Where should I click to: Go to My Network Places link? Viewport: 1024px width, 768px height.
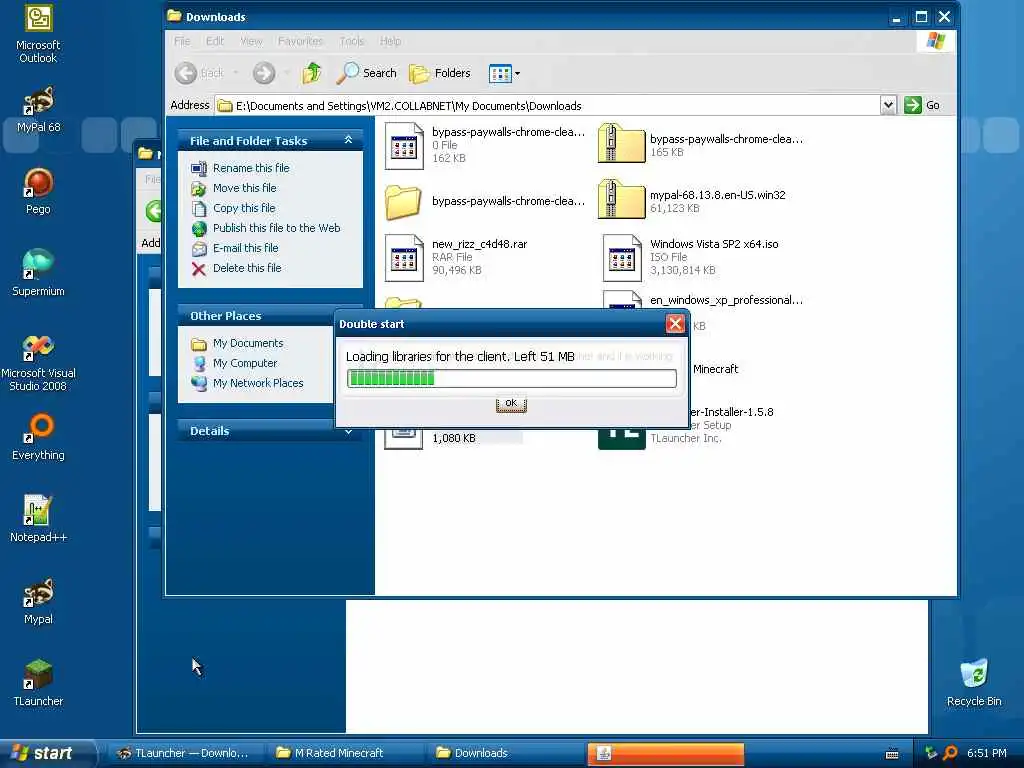point(258,383)
